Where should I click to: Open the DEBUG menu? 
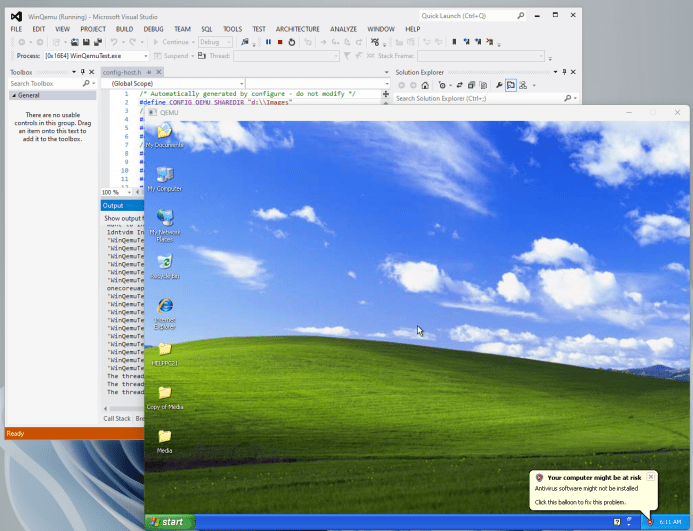tap(153, 29)
